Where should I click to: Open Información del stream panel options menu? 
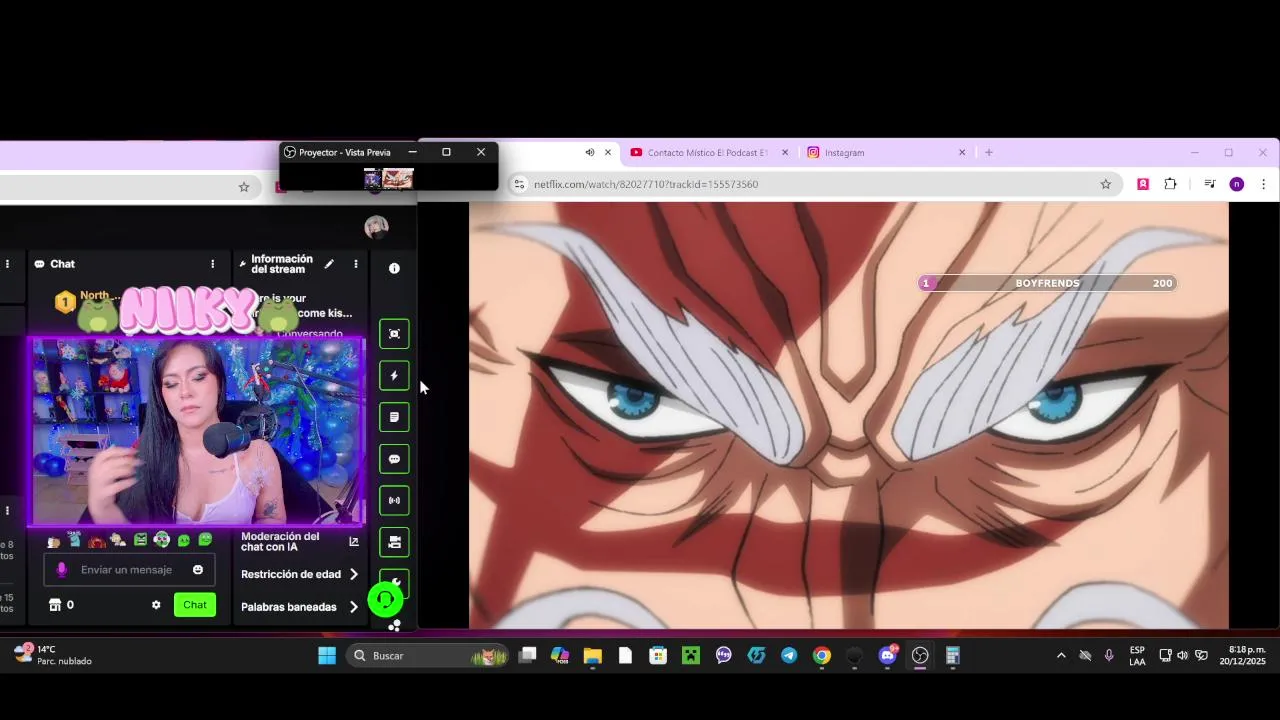(x=356, y=264)
